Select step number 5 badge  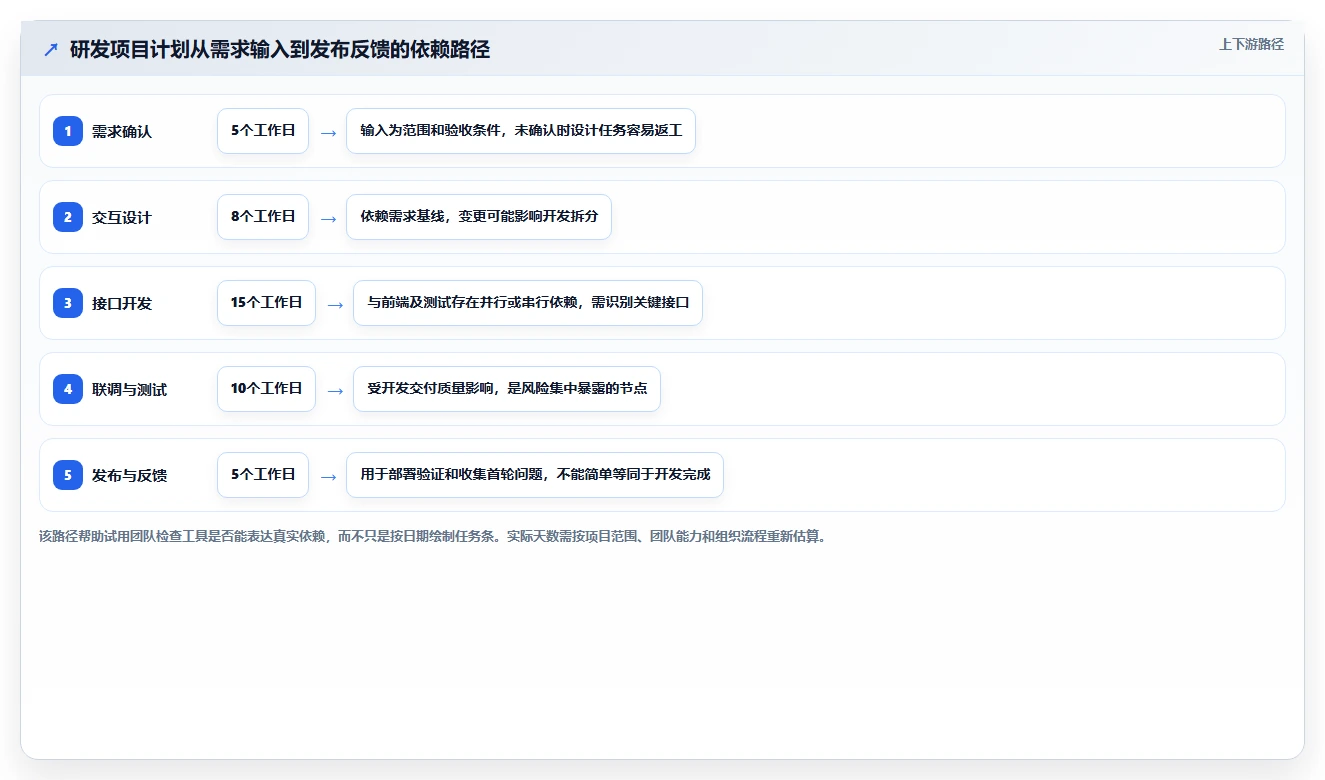[x=68, y=475]
